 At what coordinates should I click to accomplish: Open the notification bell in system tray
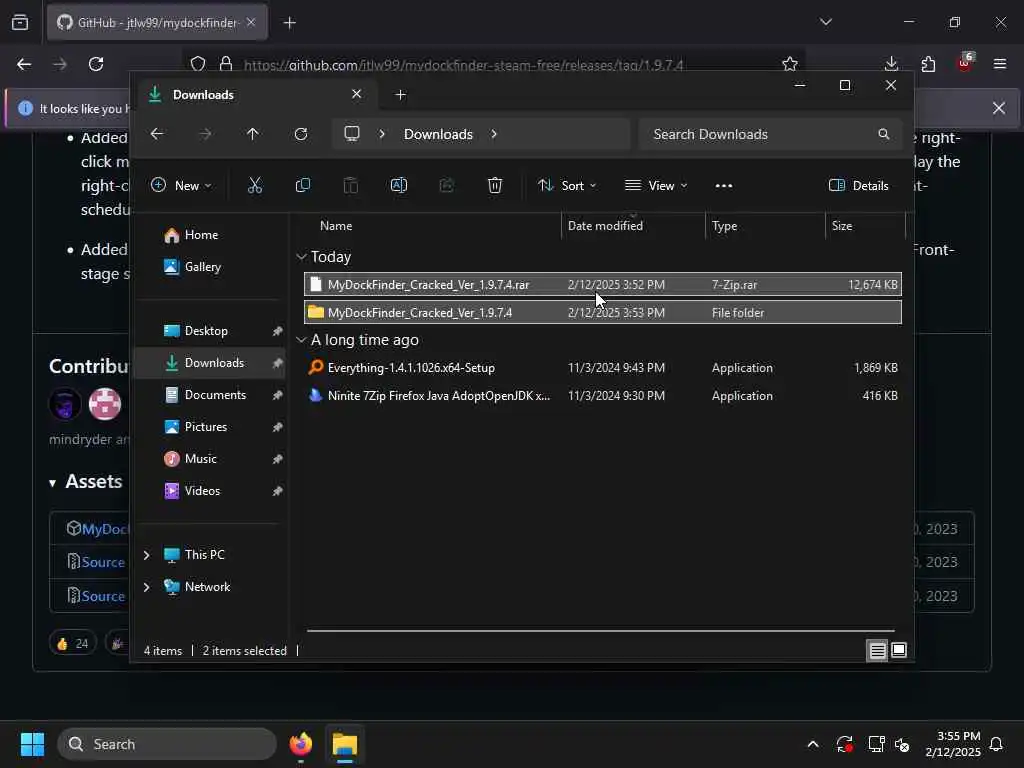coord(997,744)
